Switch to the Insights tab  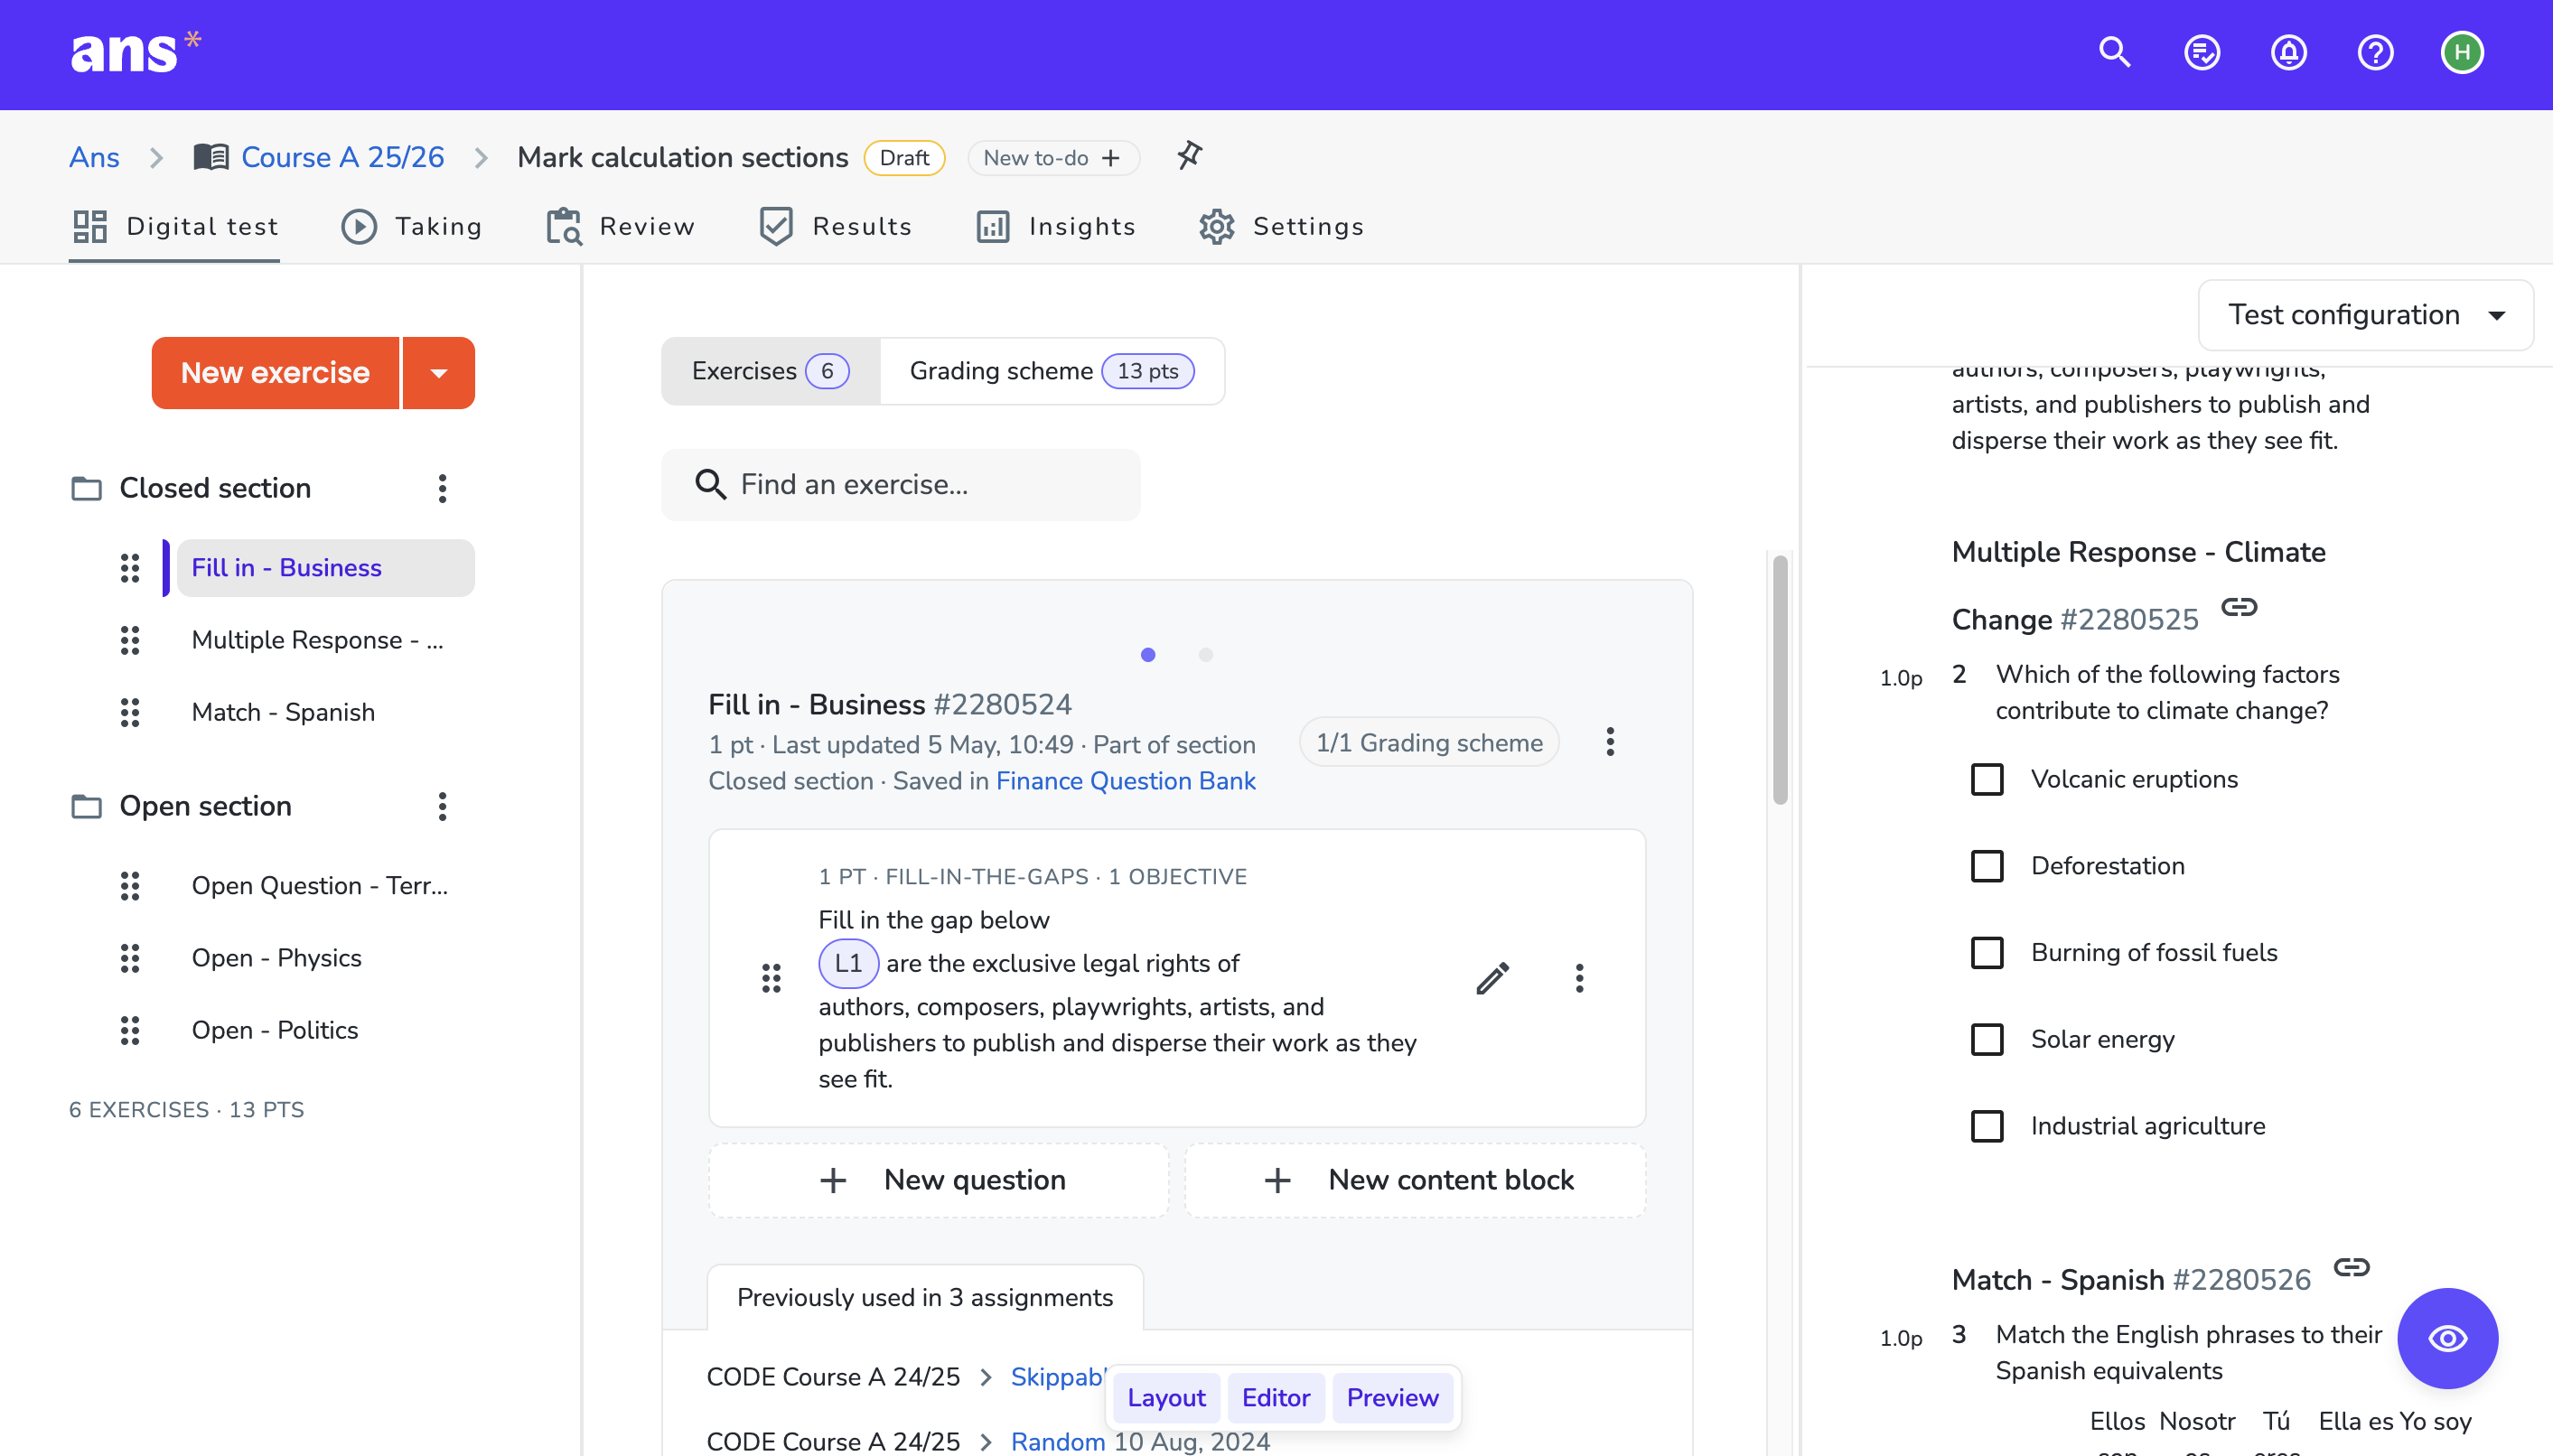1056,227
